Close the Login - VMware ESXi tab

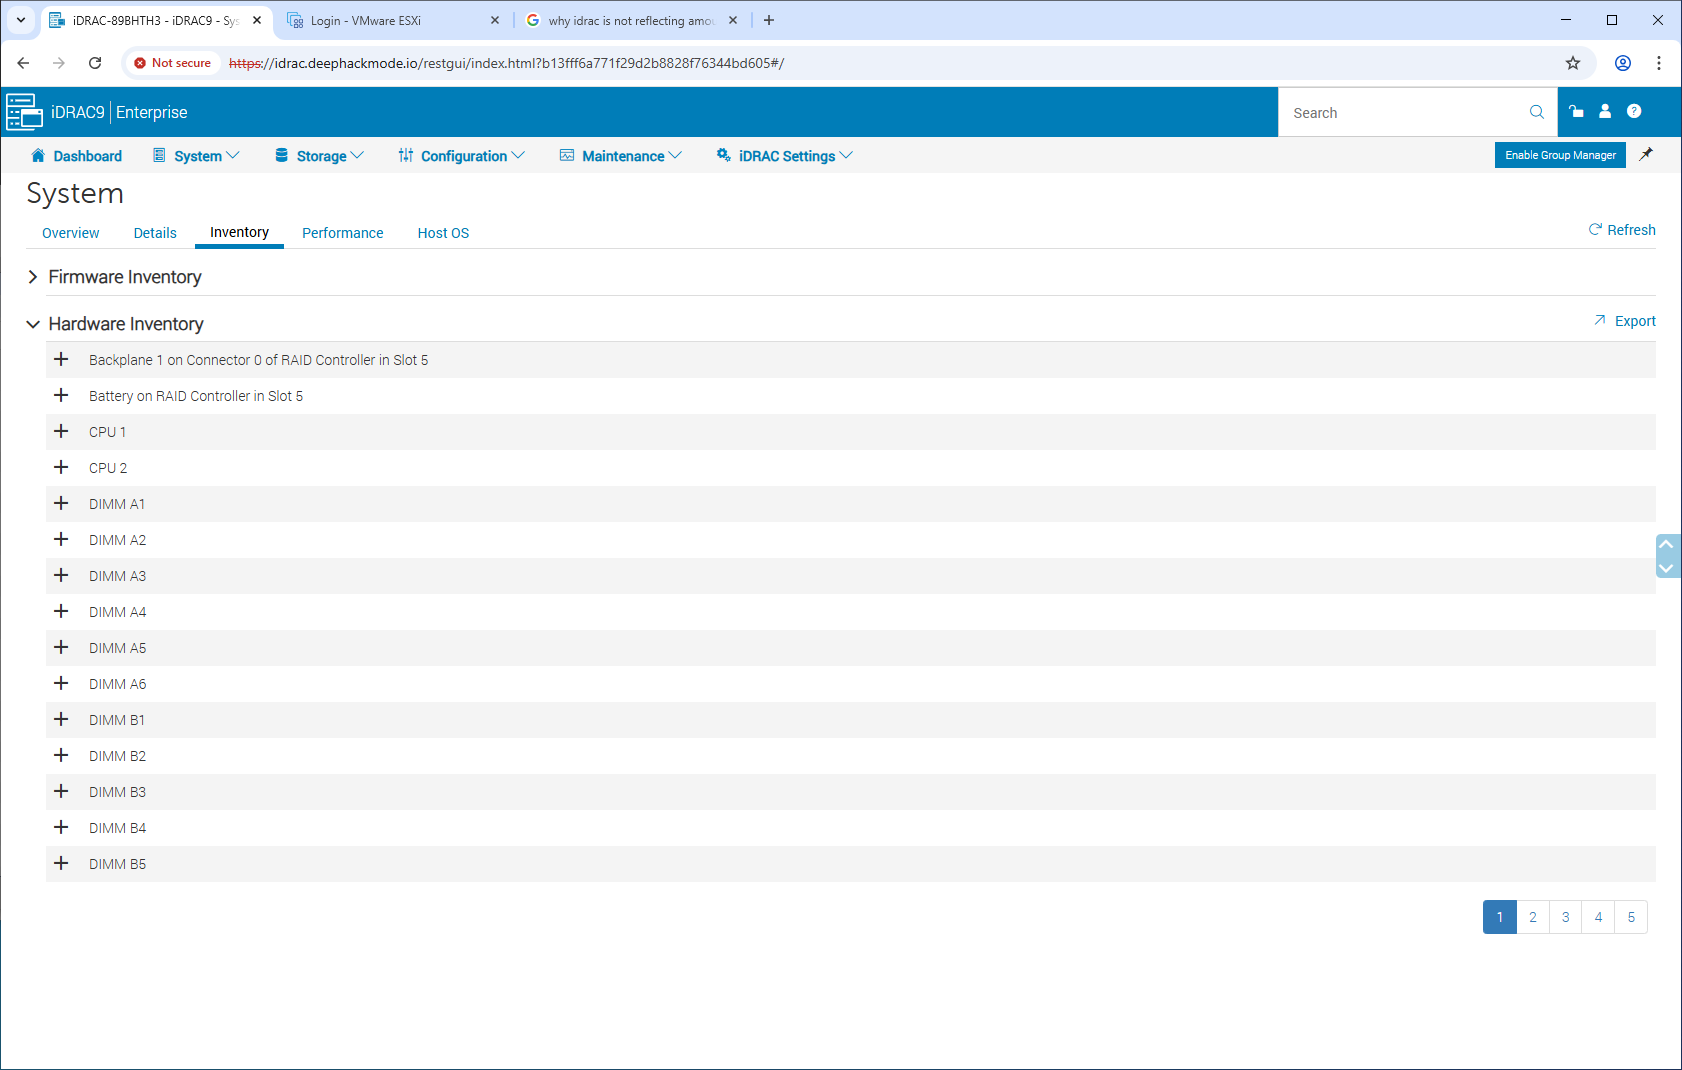[x=495, y=20]
